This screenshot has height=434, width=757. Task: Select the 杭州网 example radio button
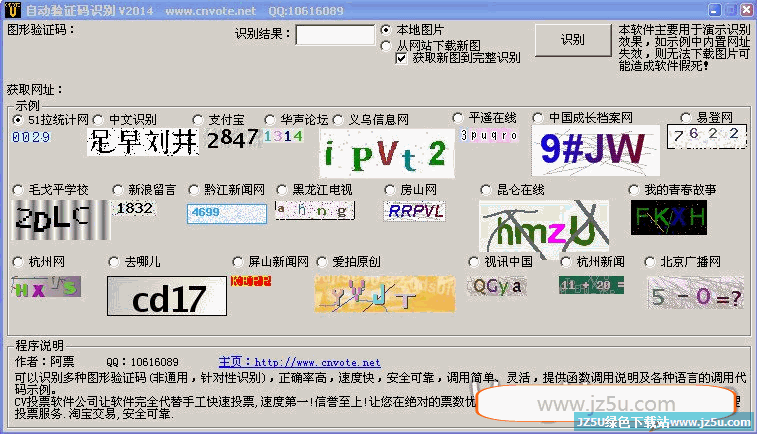(18, 262)
